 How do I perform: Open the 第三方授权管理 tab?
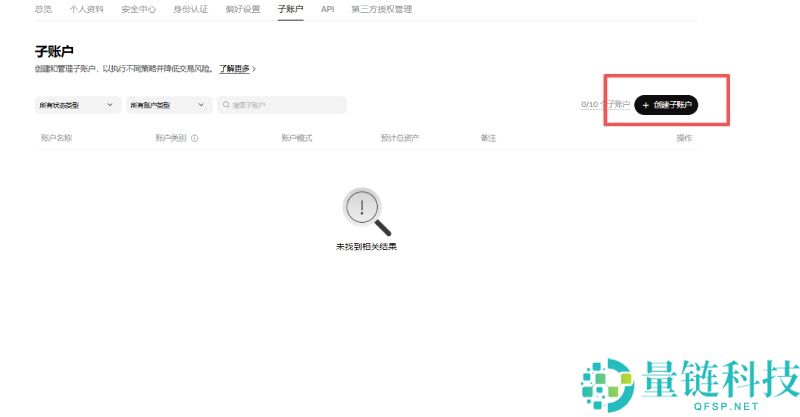tap(382, 9)
